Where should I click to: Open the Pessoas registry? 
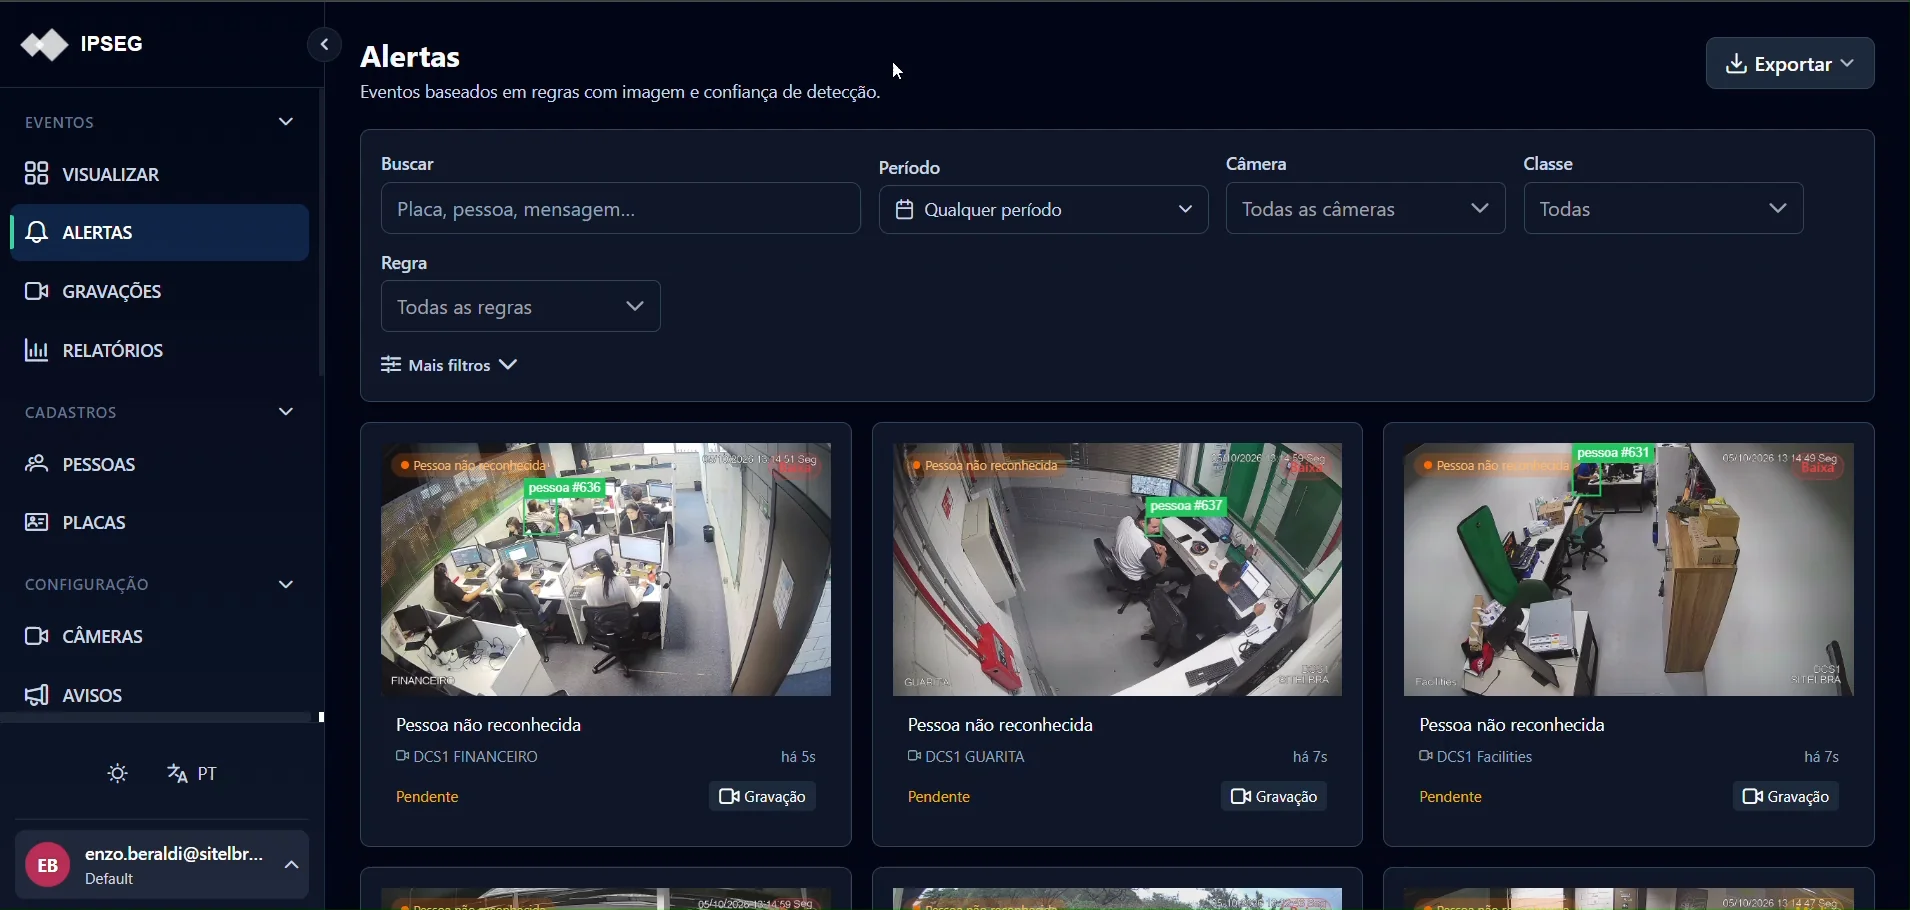click(x=159, y=465)
